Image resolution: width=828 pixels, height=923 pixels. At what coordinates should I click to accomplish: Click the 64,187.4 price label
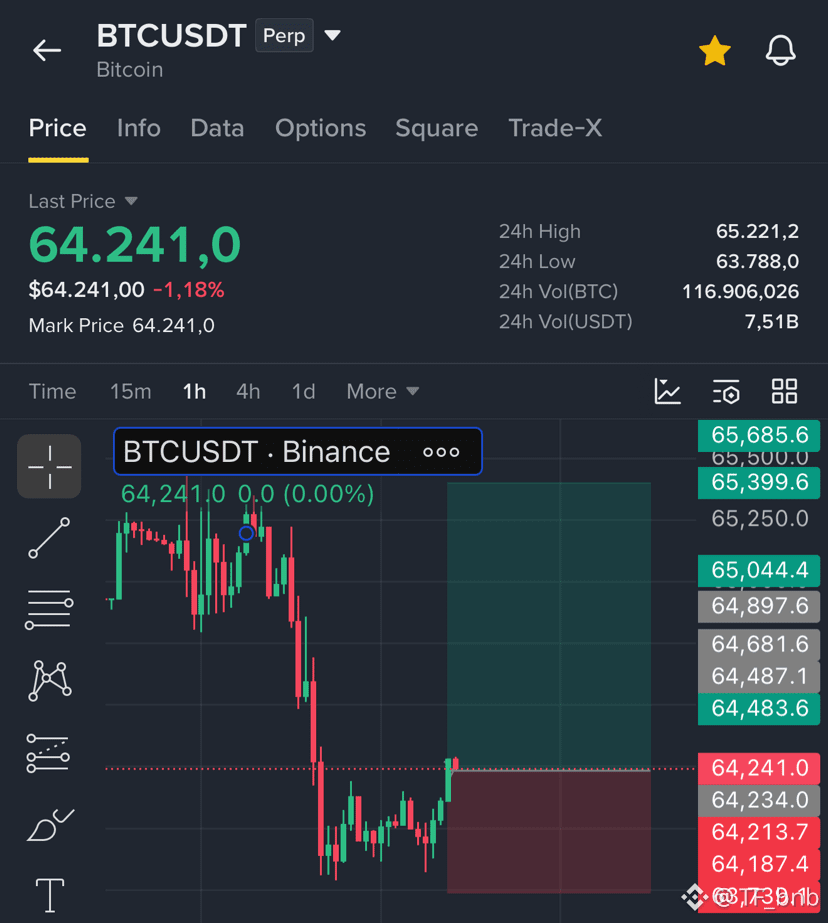pyautogui.click(x=759, y=865)
